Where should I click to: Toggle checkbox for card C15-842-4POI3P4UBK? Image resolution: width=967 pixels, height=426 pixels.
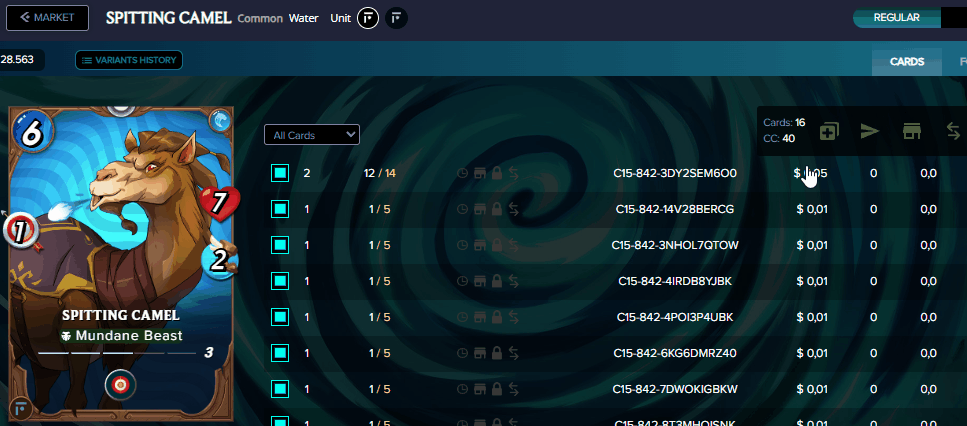click(280, 317)
